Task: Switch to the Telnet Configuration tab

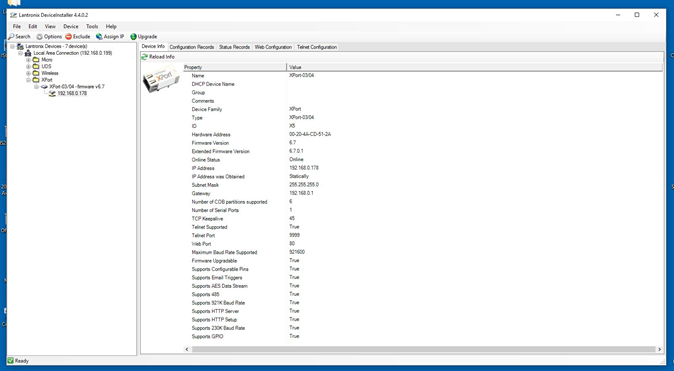Action: pos(317,47)
